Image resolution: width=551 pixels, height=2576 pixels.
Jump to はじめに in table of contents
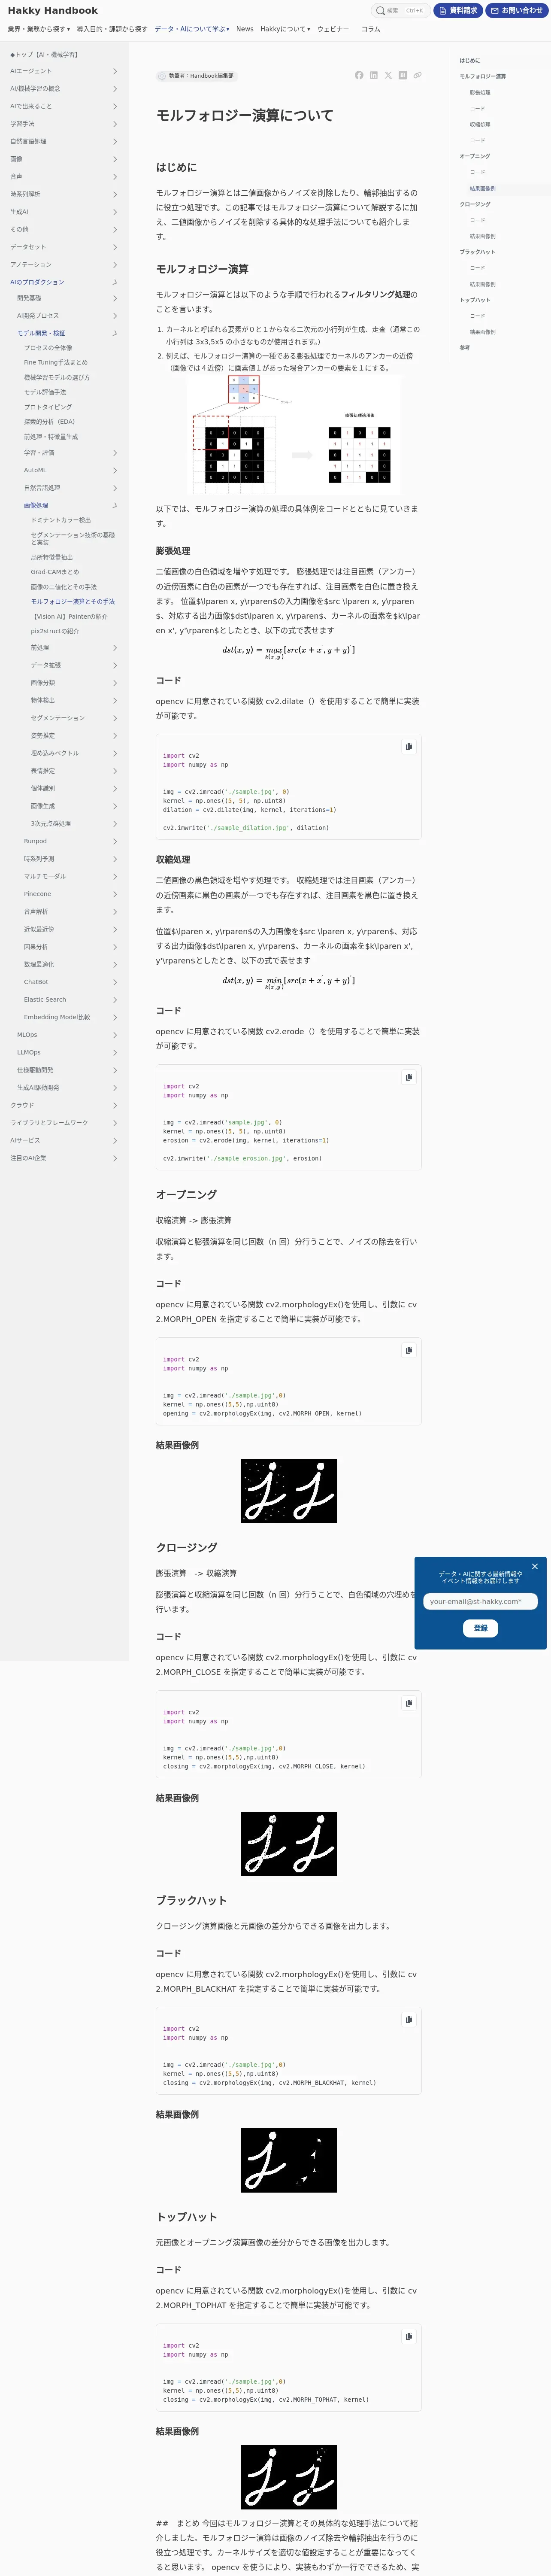point(470,60)
